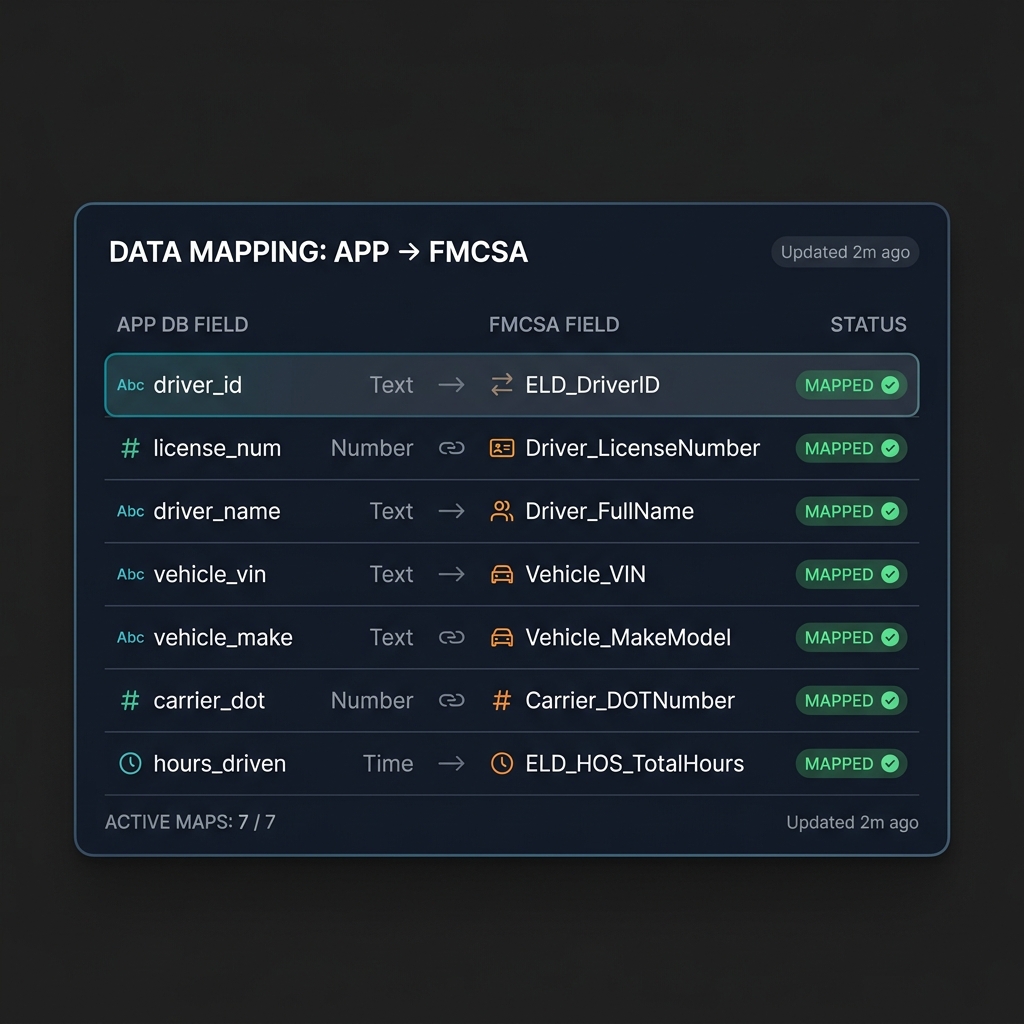The image size is (1024, 1024).
Task: Click the Time type label for hours_driven
Action: pyautogui.click(x=388, y=763)
